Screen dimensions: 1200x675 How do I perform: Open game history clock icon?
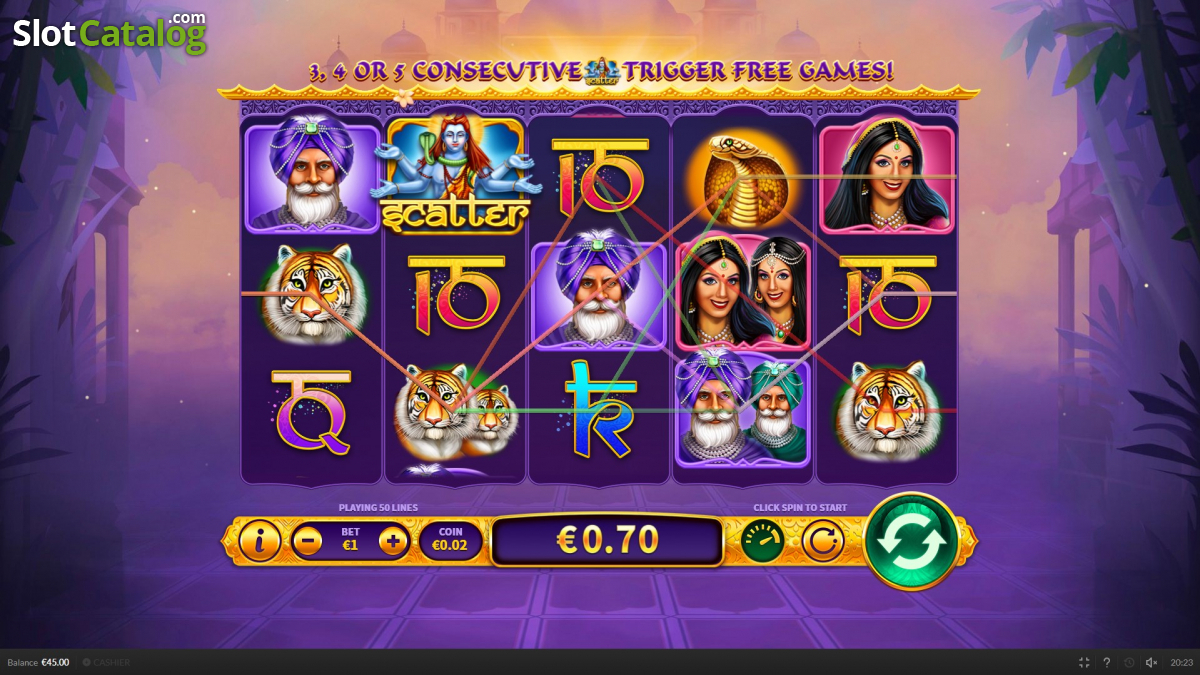click(x=1129, y=662)
